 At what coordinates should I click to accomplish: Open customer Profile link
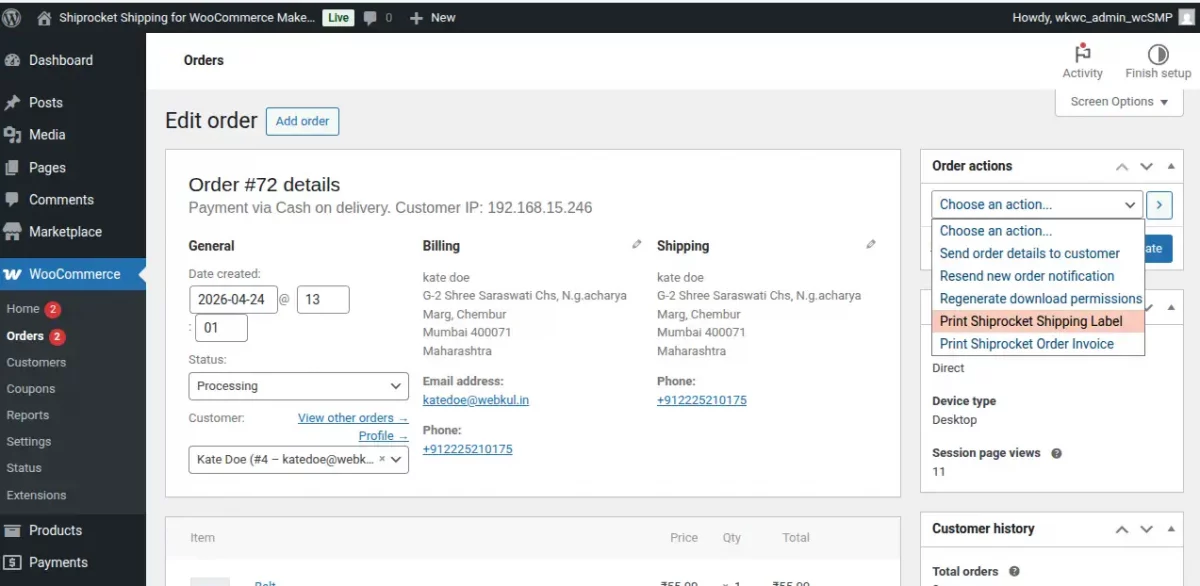(383, 436)
